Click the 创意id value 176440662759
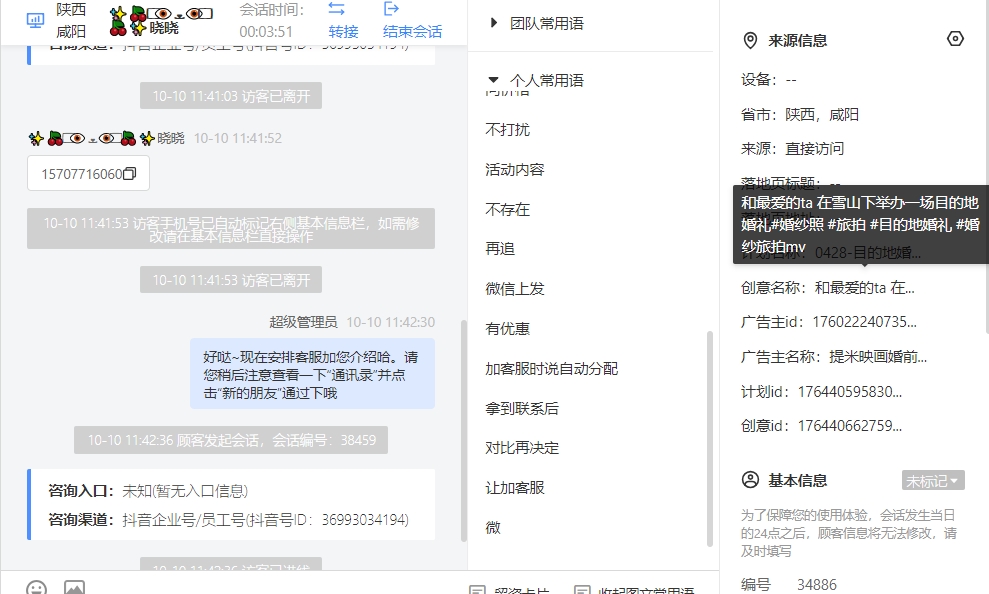The height and width of the screenshot is (594, 989). (850, 426)
